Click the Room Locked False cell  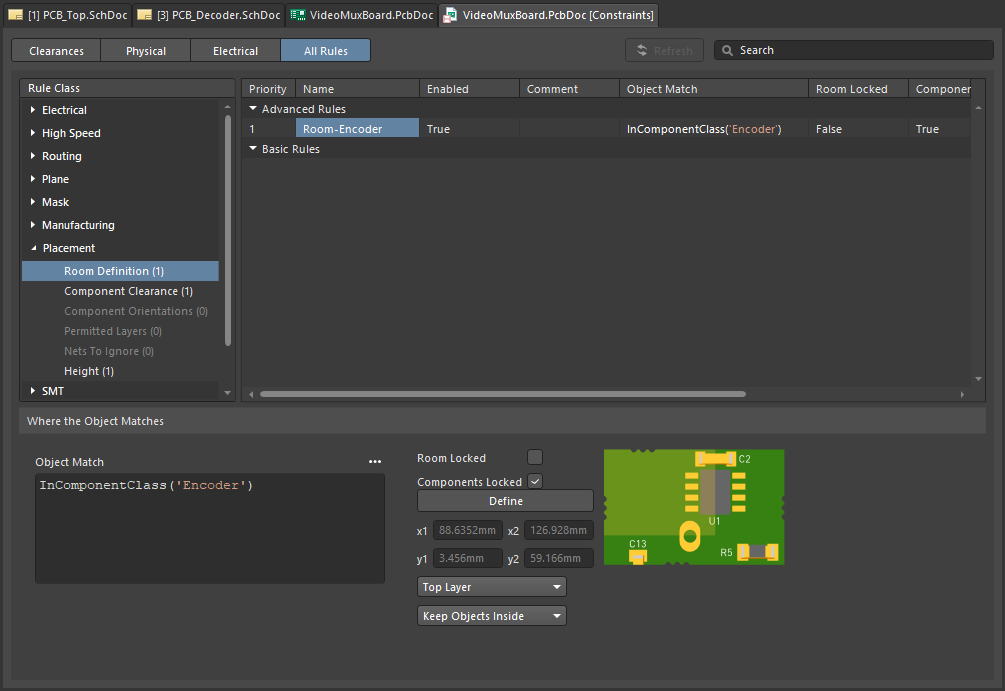(x=858, y=128)
